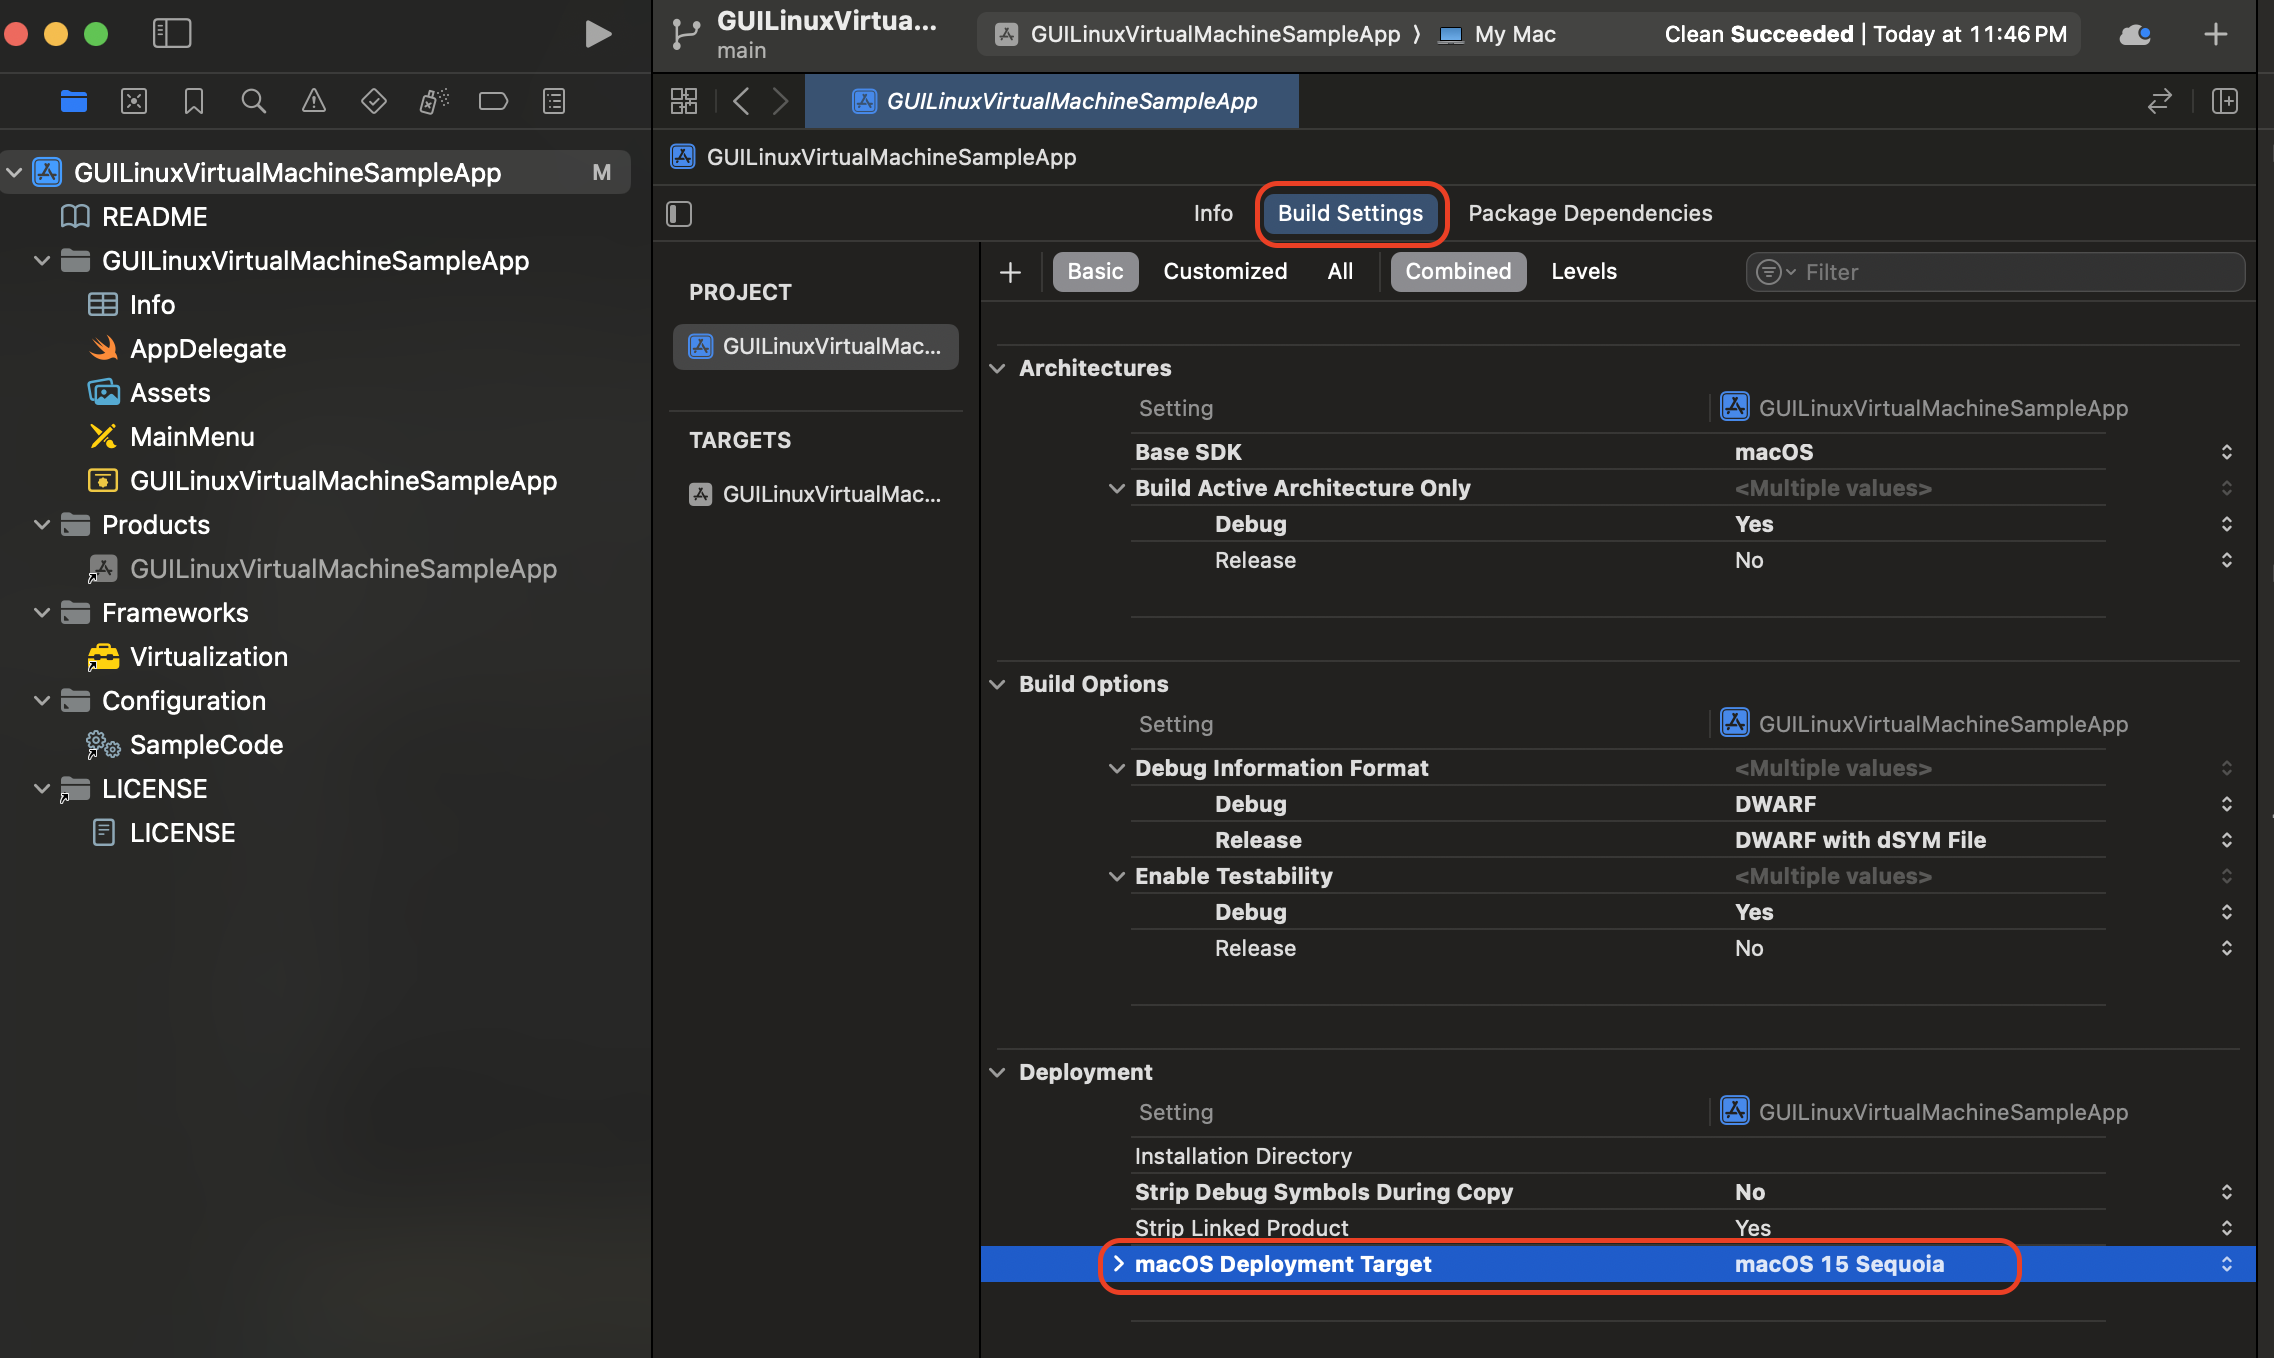Click the source control branch icon
2274x1358 pixels.
(686, 34)
